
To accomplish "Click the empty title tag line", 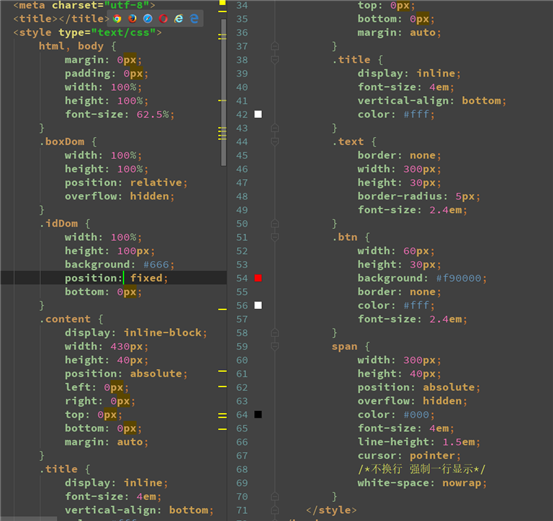I will 61,19.
